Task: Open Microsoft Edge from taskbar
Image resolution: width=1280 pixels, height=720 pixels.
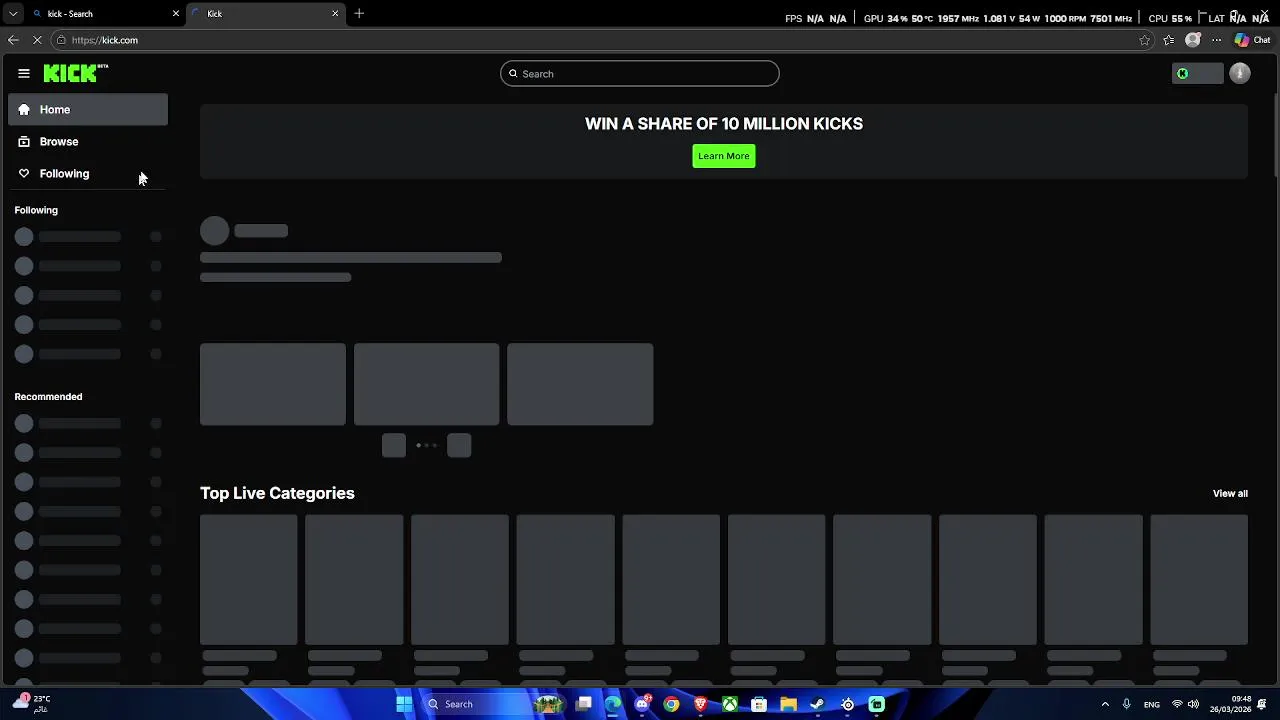Action: coord(613,704)
